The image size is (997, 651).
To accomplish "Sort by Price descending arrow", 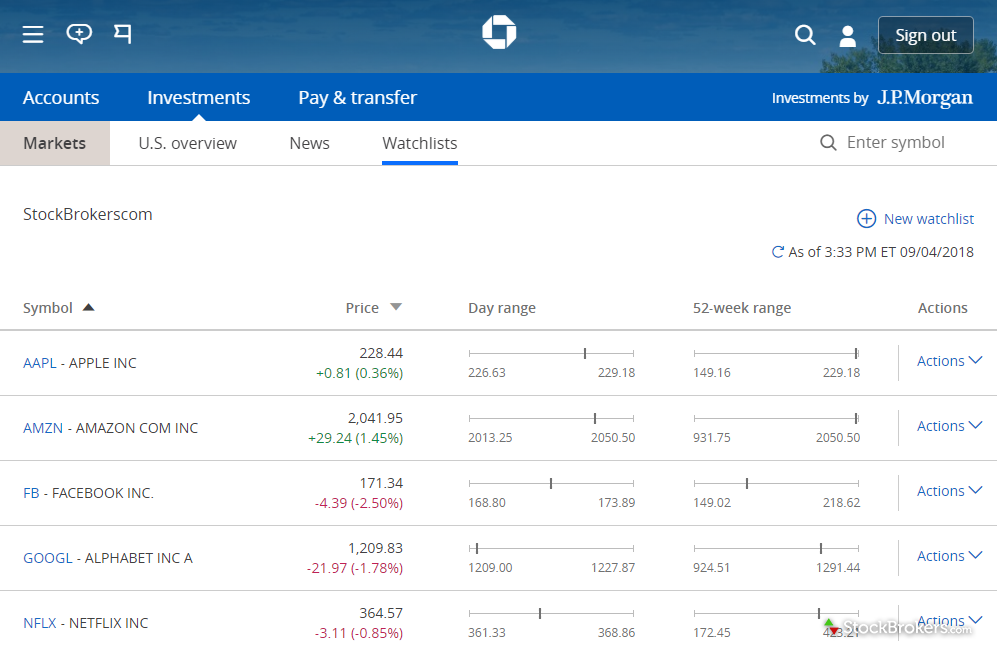I will (x=395, y=307).
